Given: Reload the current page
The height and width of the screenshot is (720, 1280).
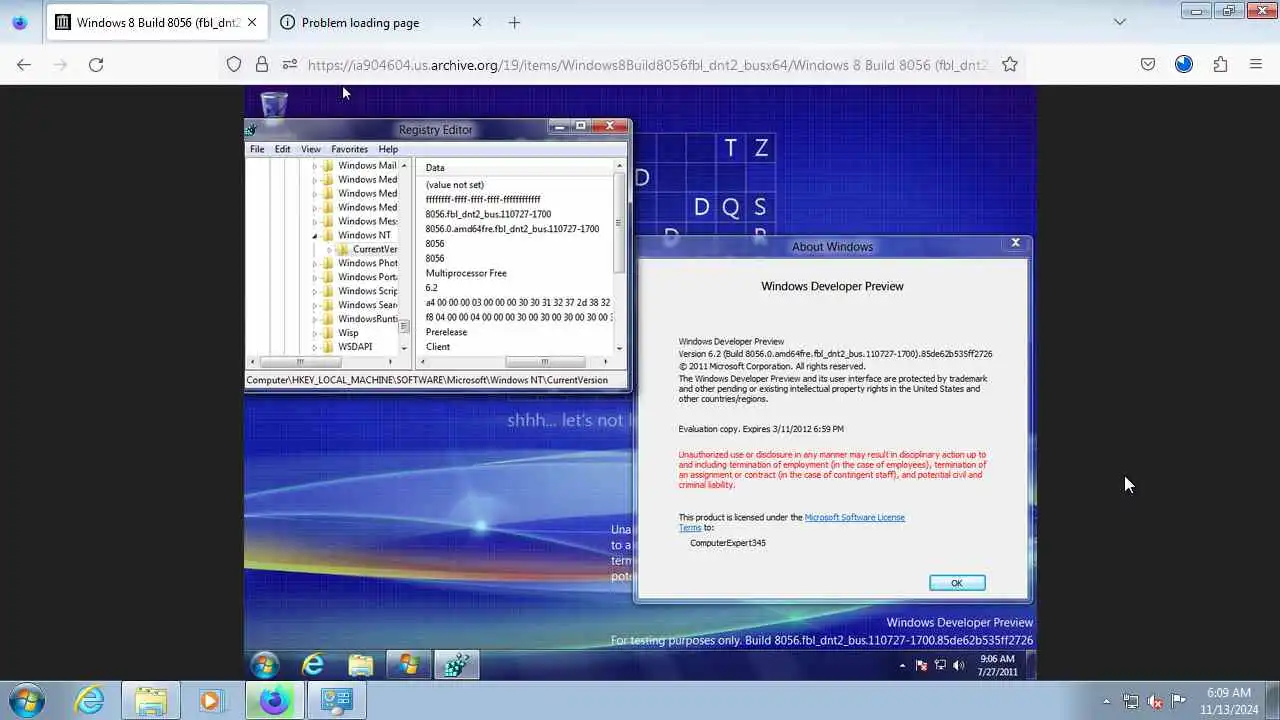Looking at the screenshot, I should pos(96,64).
